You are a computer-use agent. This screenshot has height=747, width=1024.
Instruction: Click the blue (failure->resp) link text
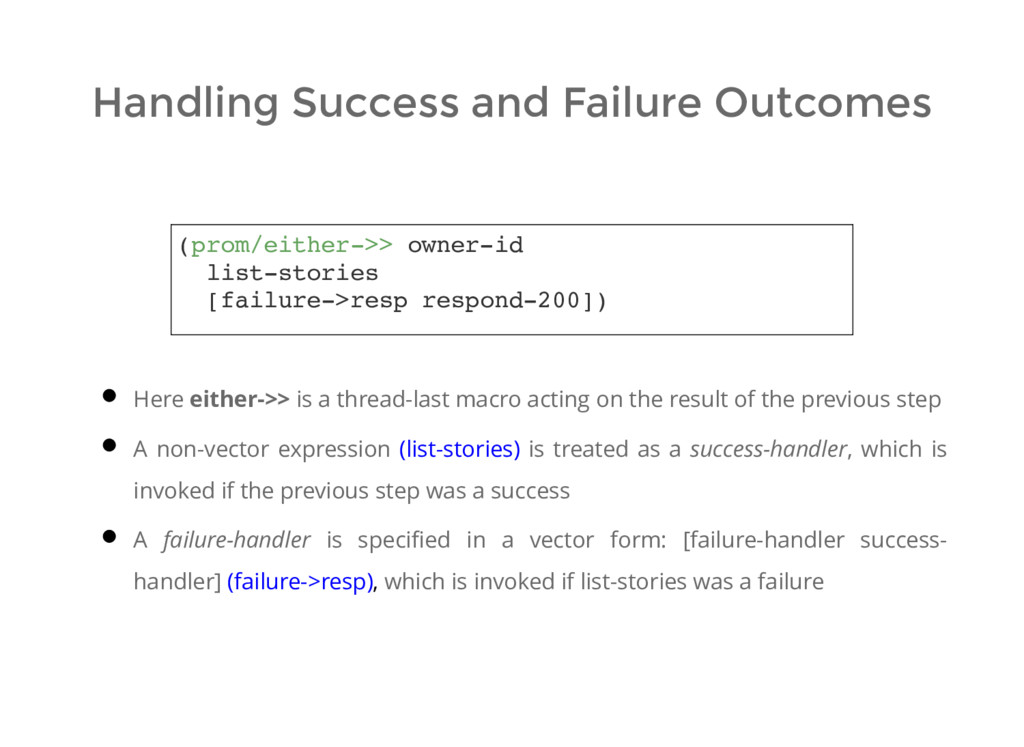point(300,581)
